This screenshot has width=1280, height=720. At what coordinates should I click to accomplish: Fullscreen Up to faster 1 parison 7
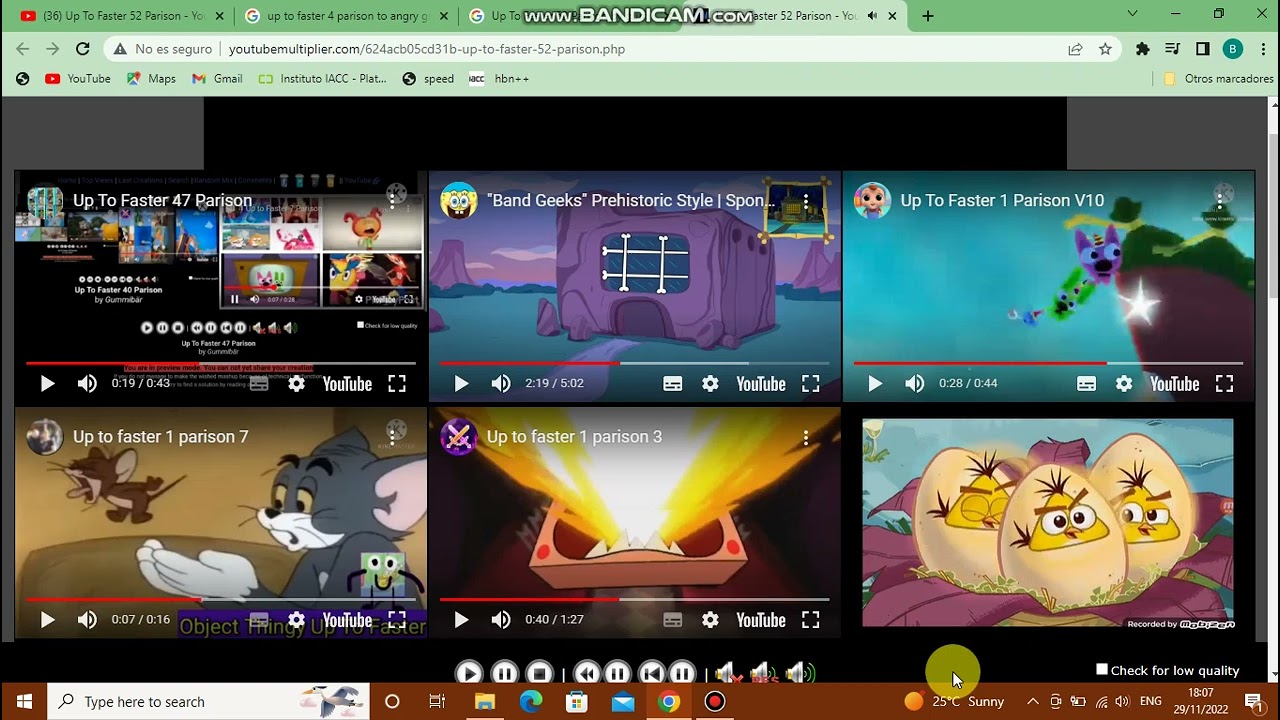point(397,620)
